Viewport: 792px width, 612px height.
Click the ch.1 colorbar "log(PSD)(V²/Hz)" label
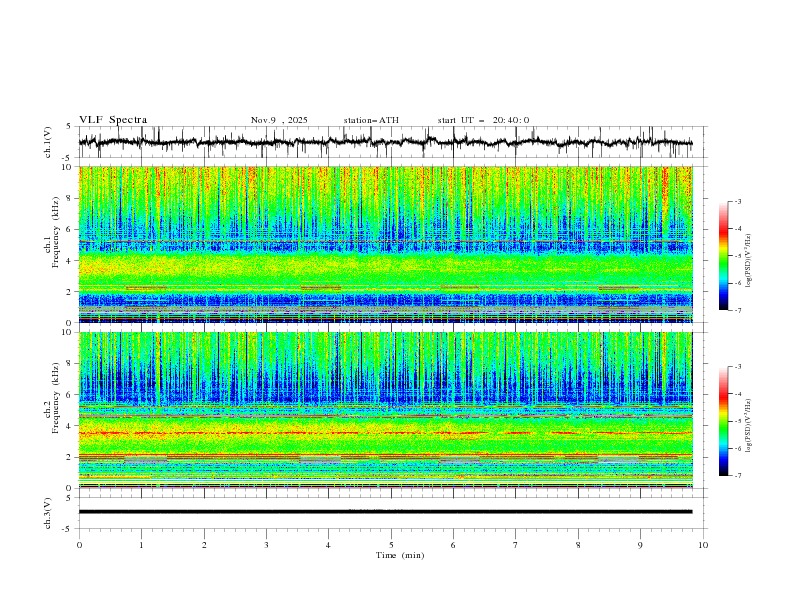point(749,261)
